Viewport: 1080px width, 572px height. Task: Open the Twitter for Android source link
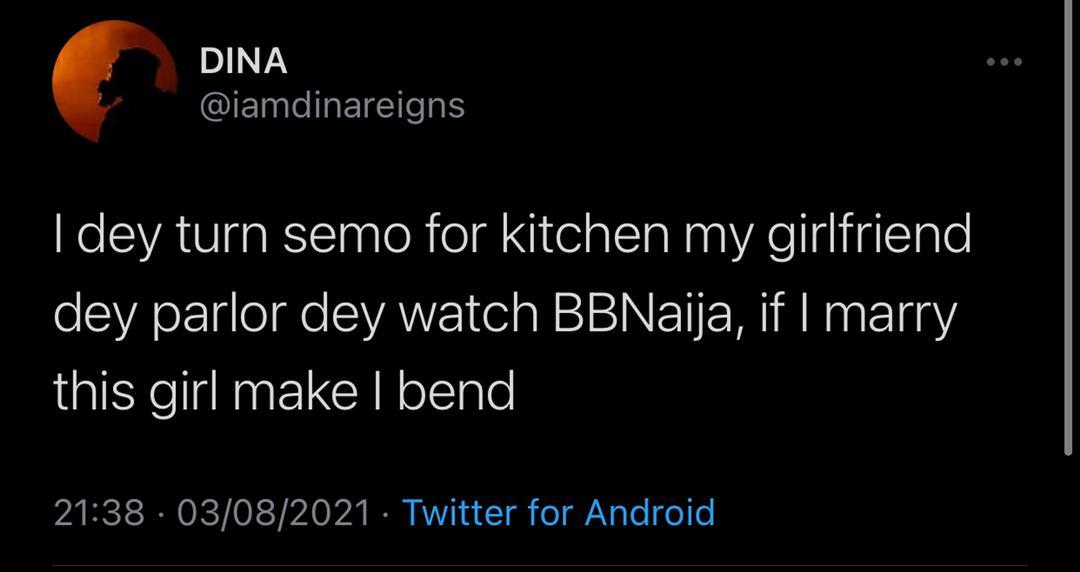click(558, 513)
